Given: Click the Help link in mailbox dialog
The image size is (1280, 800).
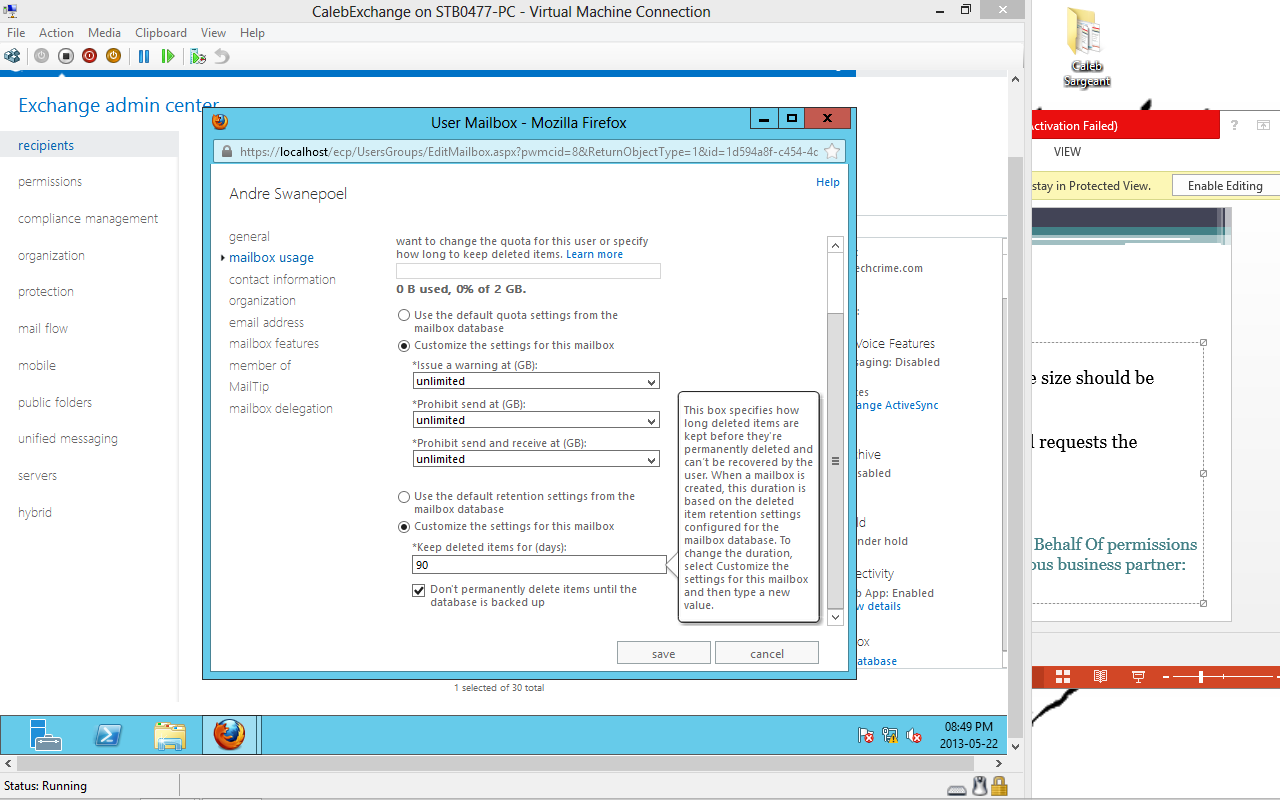Looking at the screenshot, I should click(828, 182).
